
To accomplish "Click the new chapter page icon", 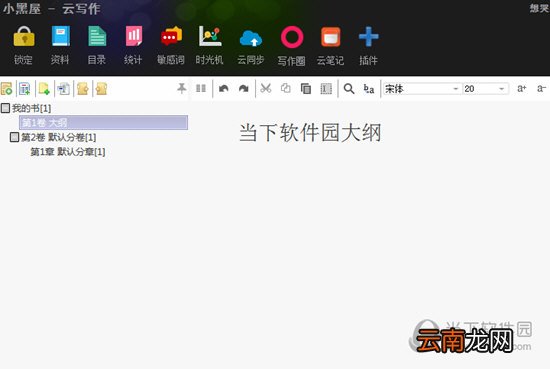I will coord(44,89).
